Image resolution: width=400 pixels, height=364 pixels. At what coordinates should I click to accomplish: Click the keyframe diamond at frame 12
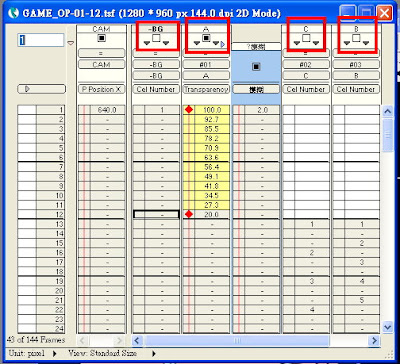tap(189, 214)
